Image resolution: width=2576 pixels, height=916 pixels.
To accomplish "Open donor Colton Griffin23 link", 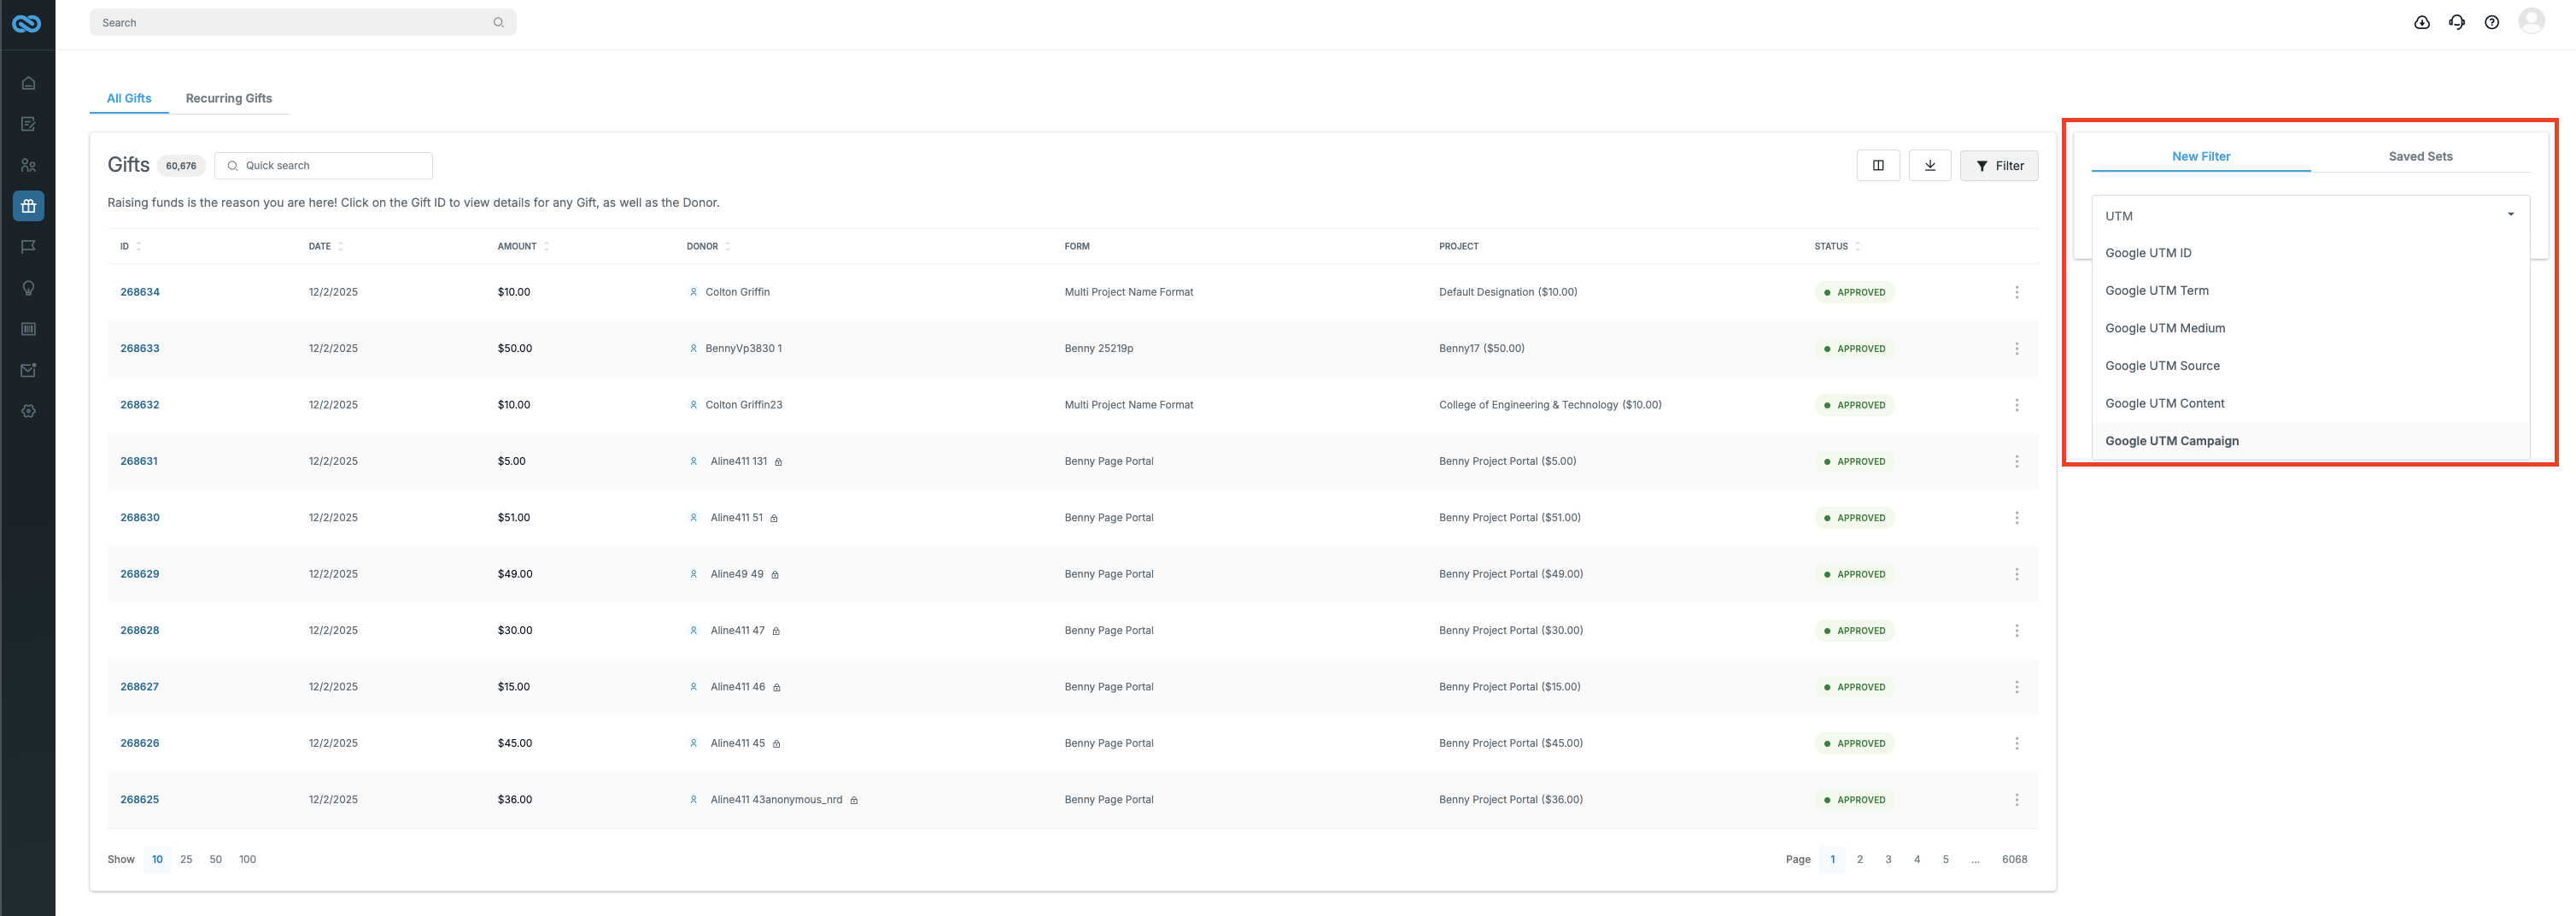I will tap(743, 405).
